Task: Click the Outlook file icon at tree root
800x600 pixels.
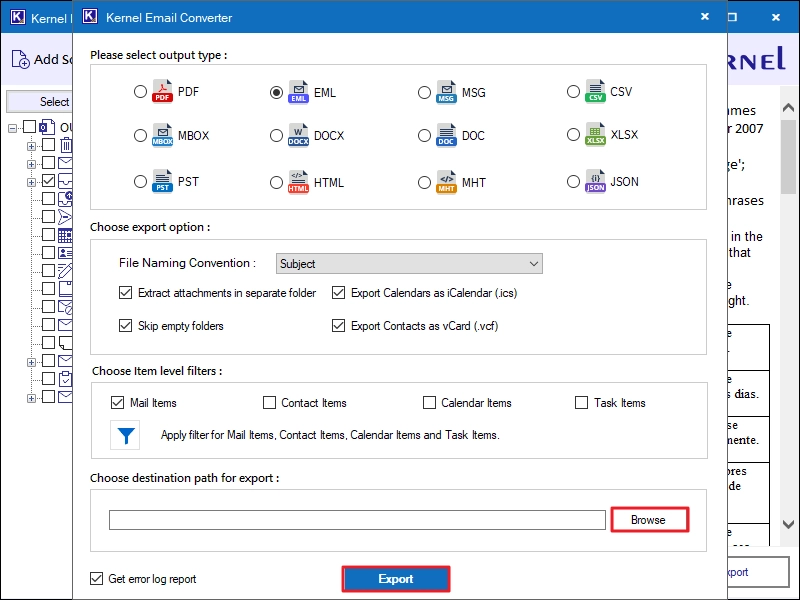Action: pyautogui.click(x=47, y=127)
